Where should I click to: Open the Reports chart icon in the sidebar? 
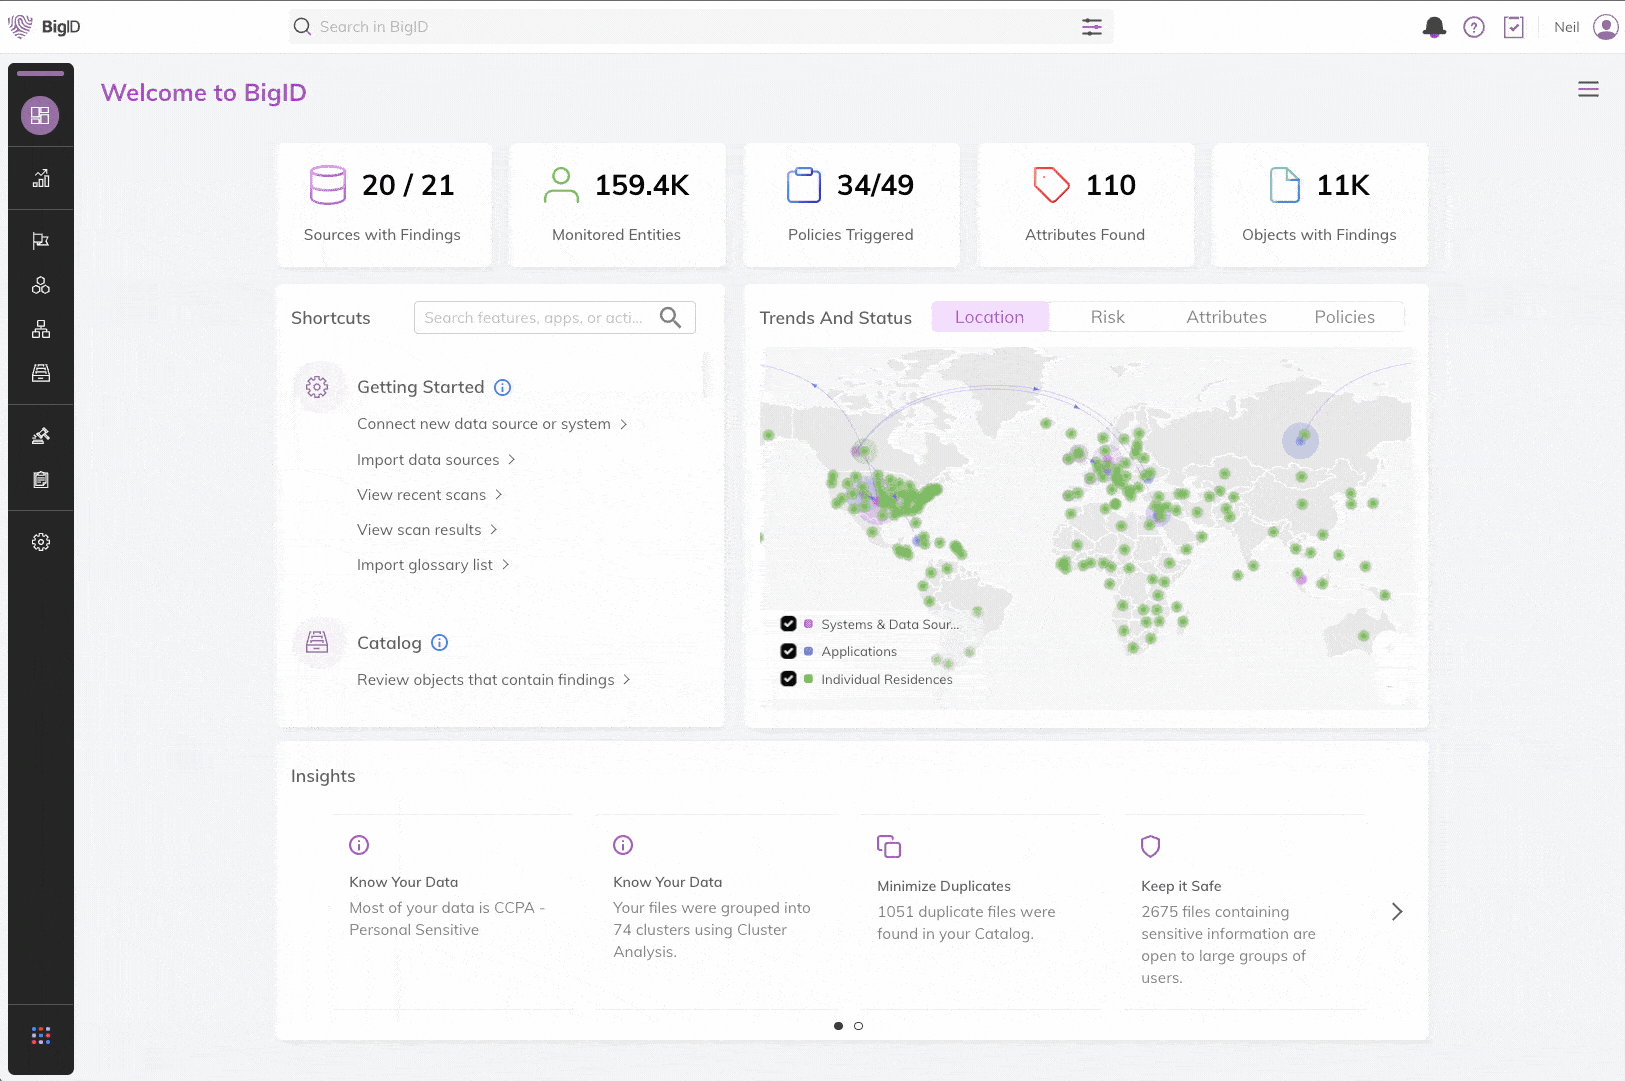pos(40,178)
